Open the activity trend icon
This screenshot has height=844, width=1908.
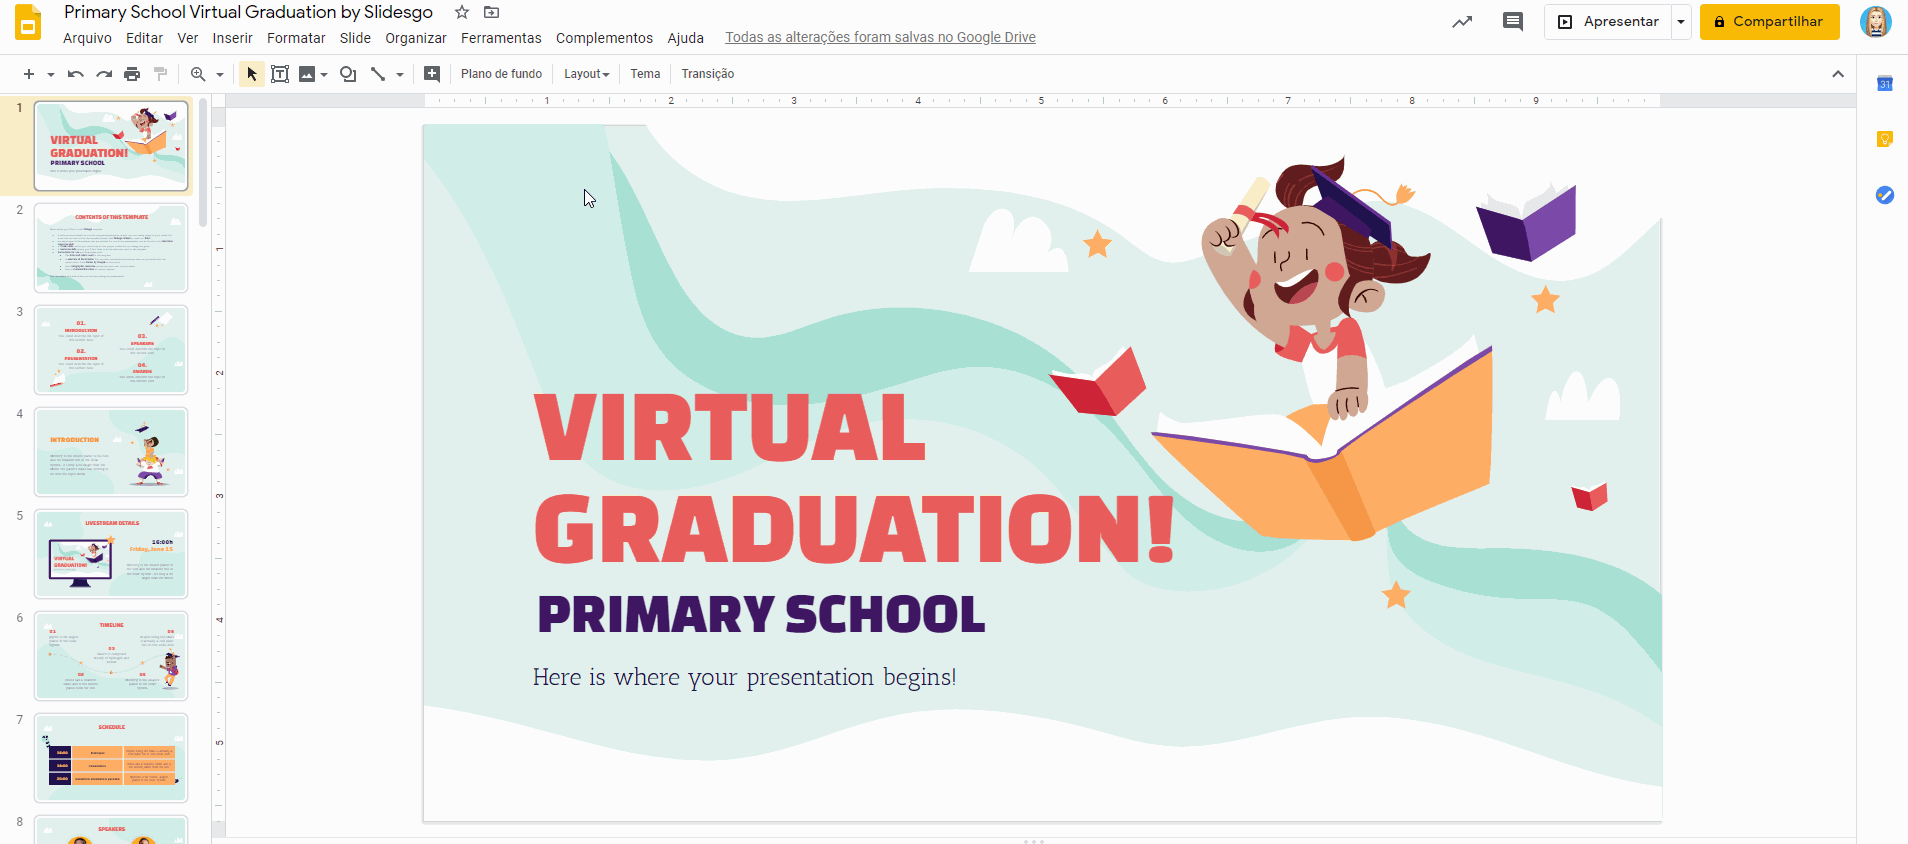[x=1462, y=22]
